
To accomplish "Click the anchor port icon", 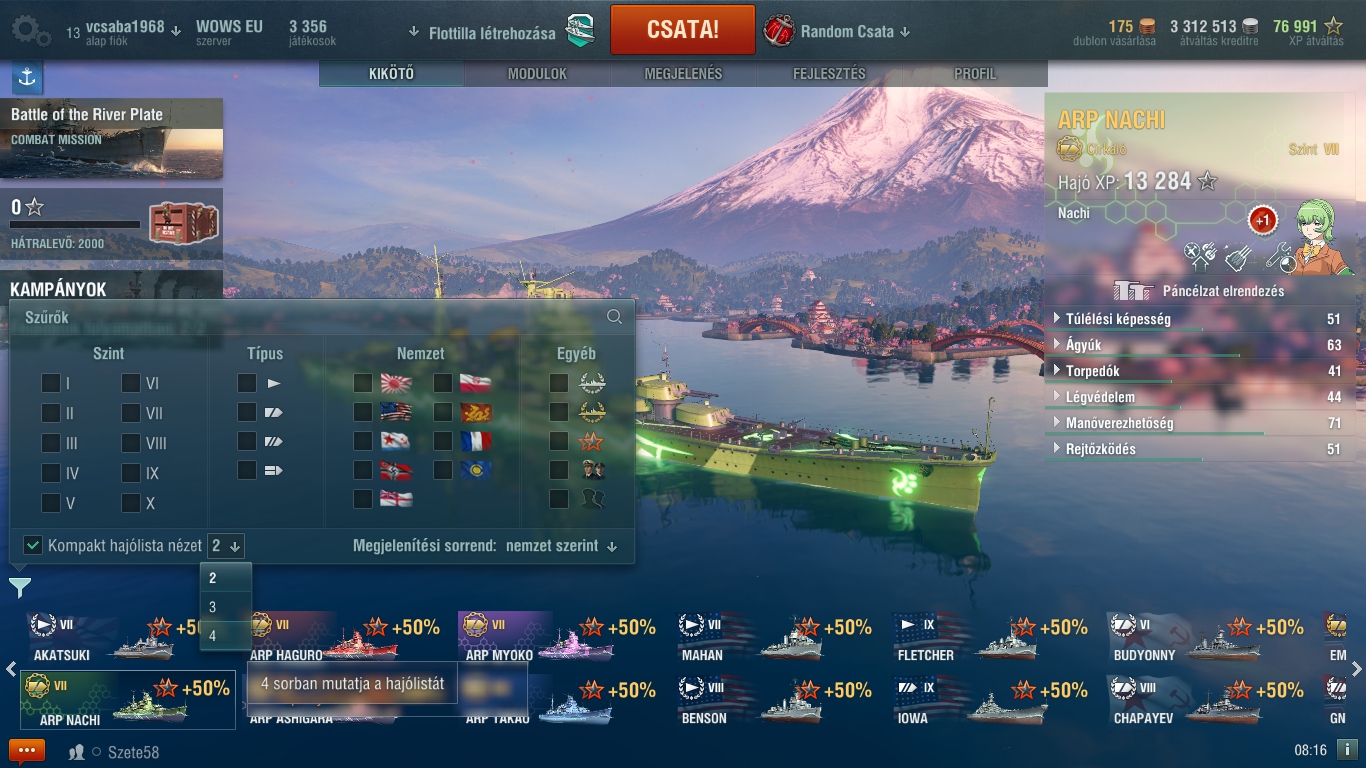I will [x=27, y=77].
